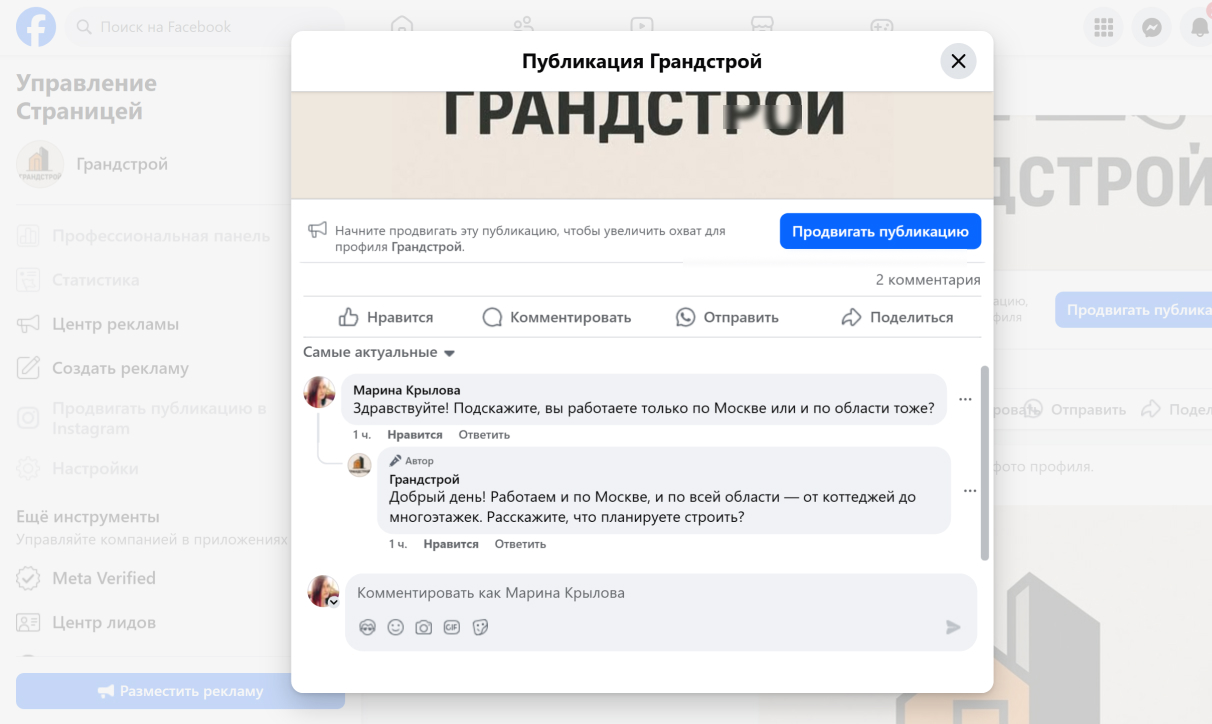Click the comments scrollbar in dialog
1212x724 pixels.
[x=985, y=462]
